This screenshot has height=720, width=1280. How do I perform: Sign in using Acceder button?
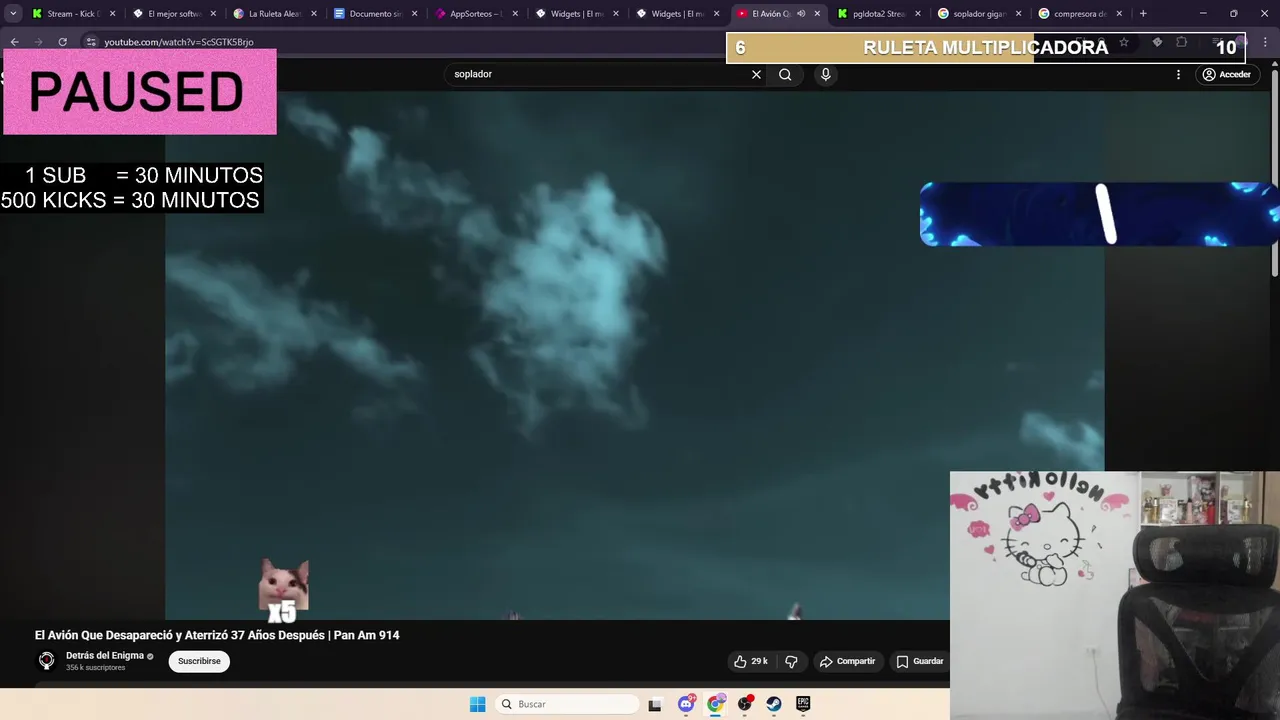pos(1226,74)
